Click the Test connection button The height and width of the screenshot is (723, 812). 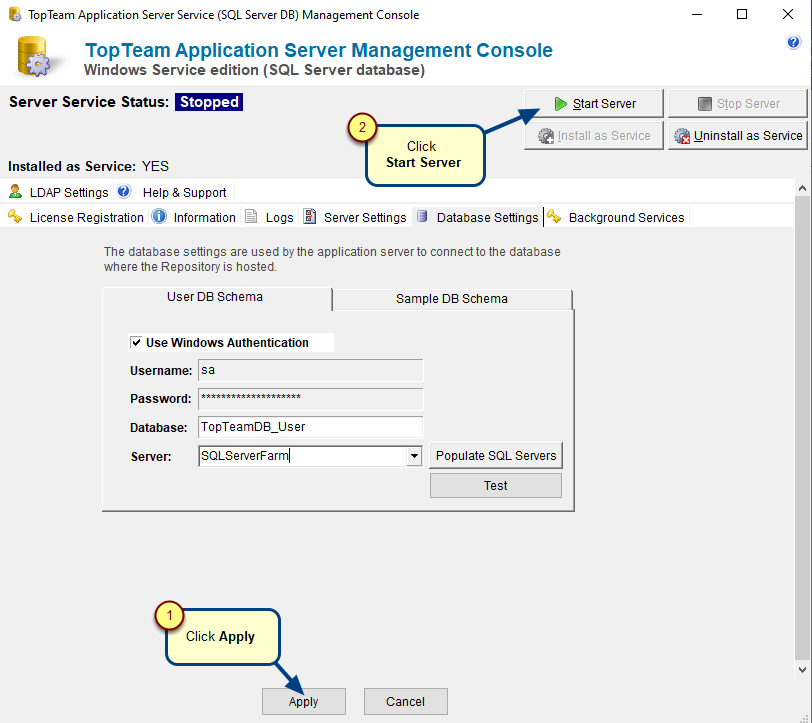[496, 486]
